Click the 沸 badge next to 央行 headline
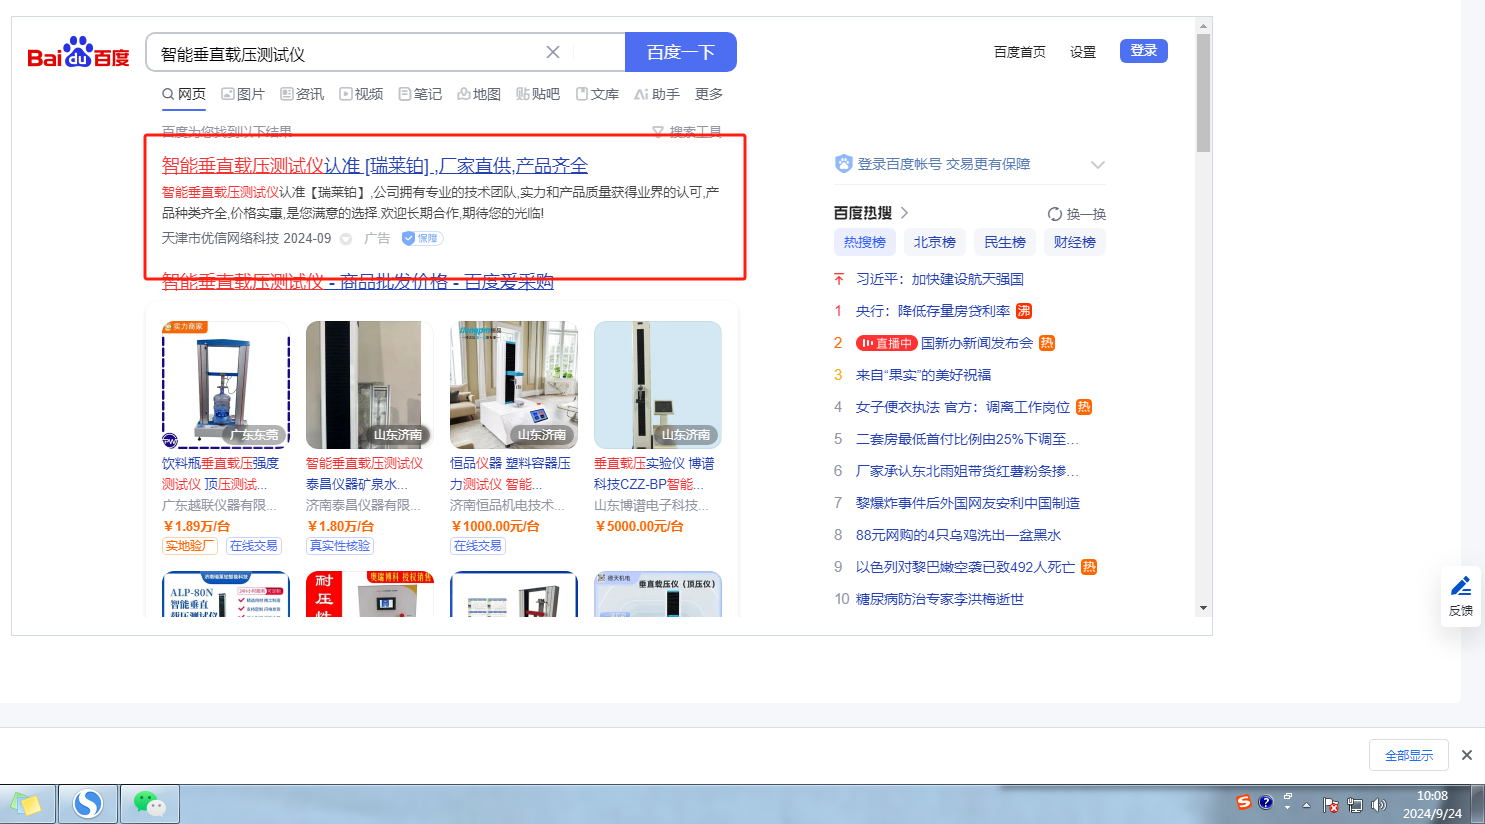The height and width of the screenshot is (824, 1485). click(1024, 311)
